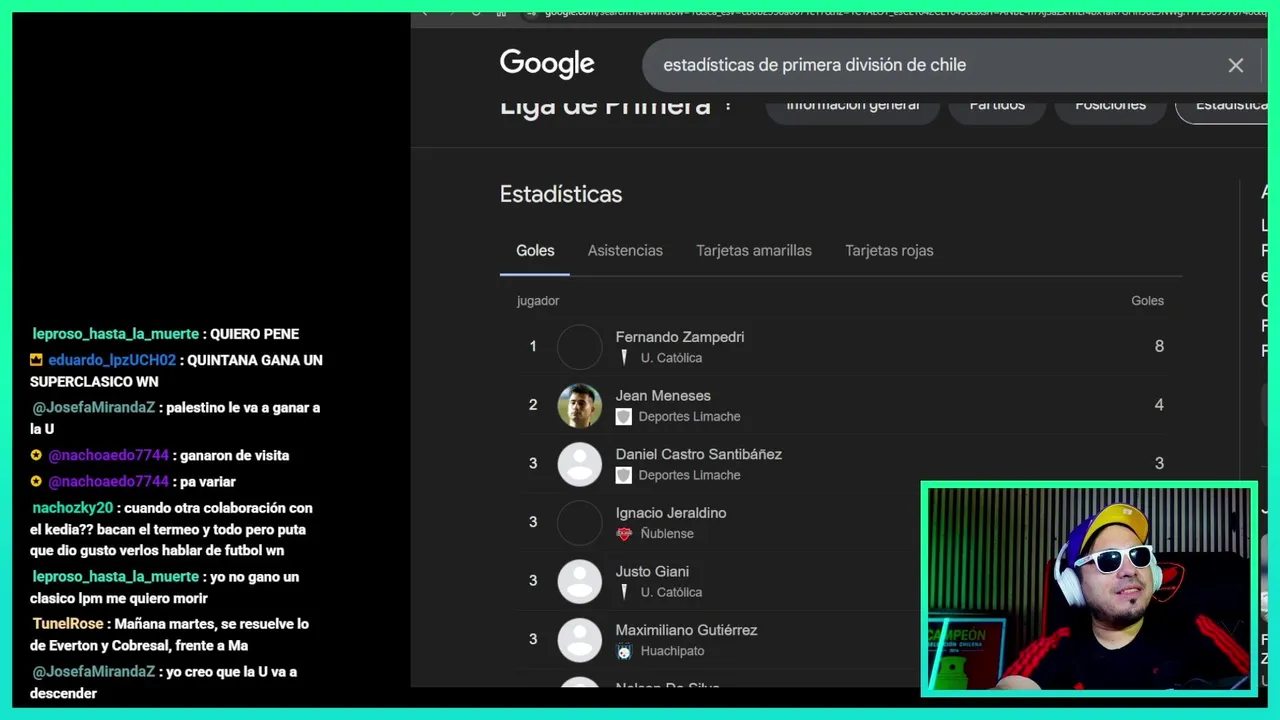Image resolution: width=1280 pixels, height=720 pixels.
Task: Click badge icon beside 'pa variar' message
Action: [x=36, y=482]
